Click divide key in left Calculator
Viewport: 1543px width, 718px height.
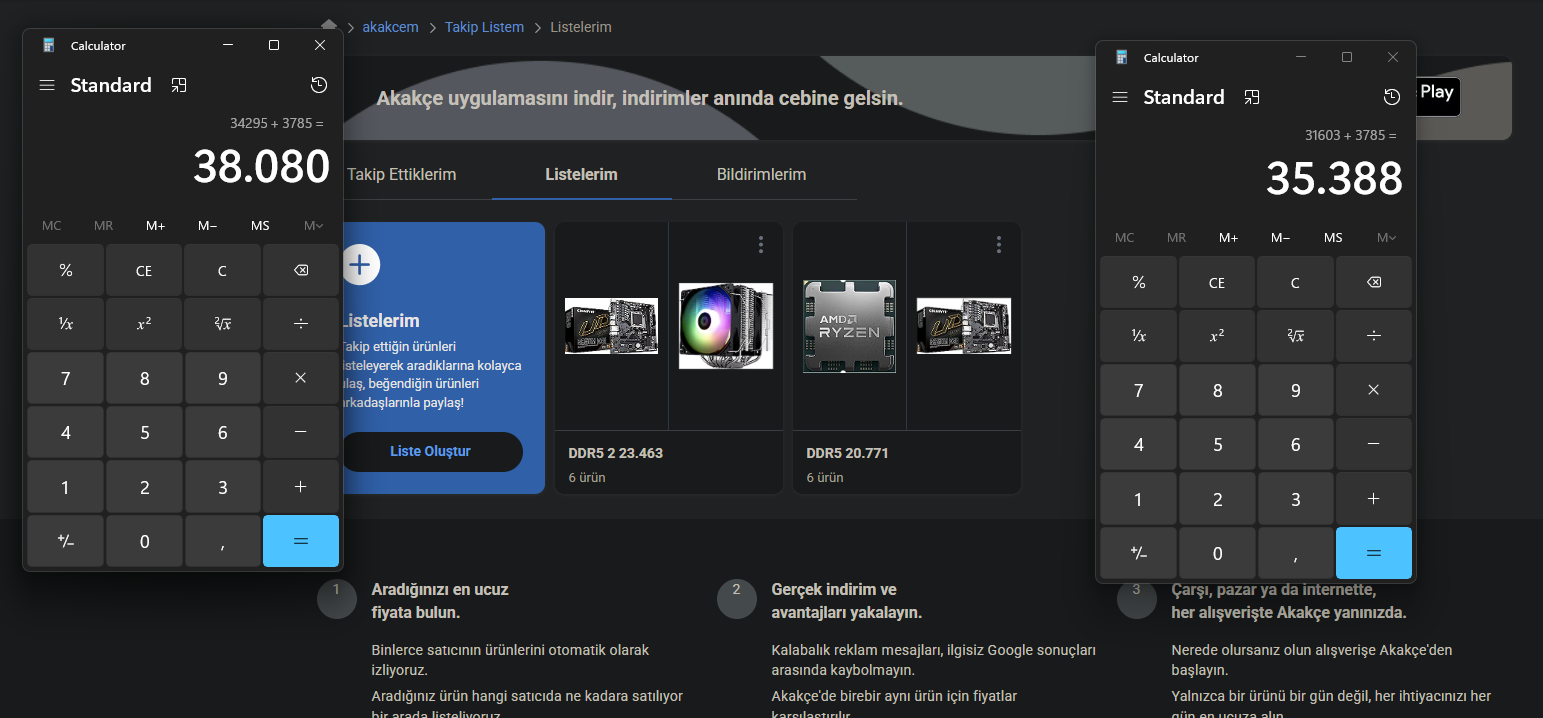pyautogui.click(x=301, y=324)
